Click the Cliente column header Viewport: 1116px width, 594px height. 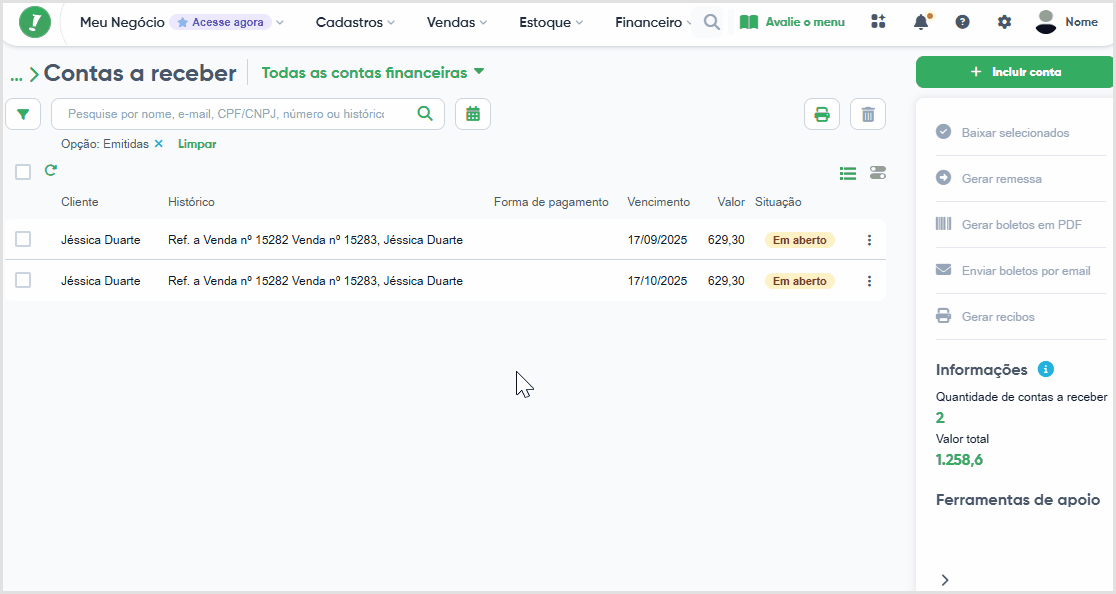[x=80, y=202]
